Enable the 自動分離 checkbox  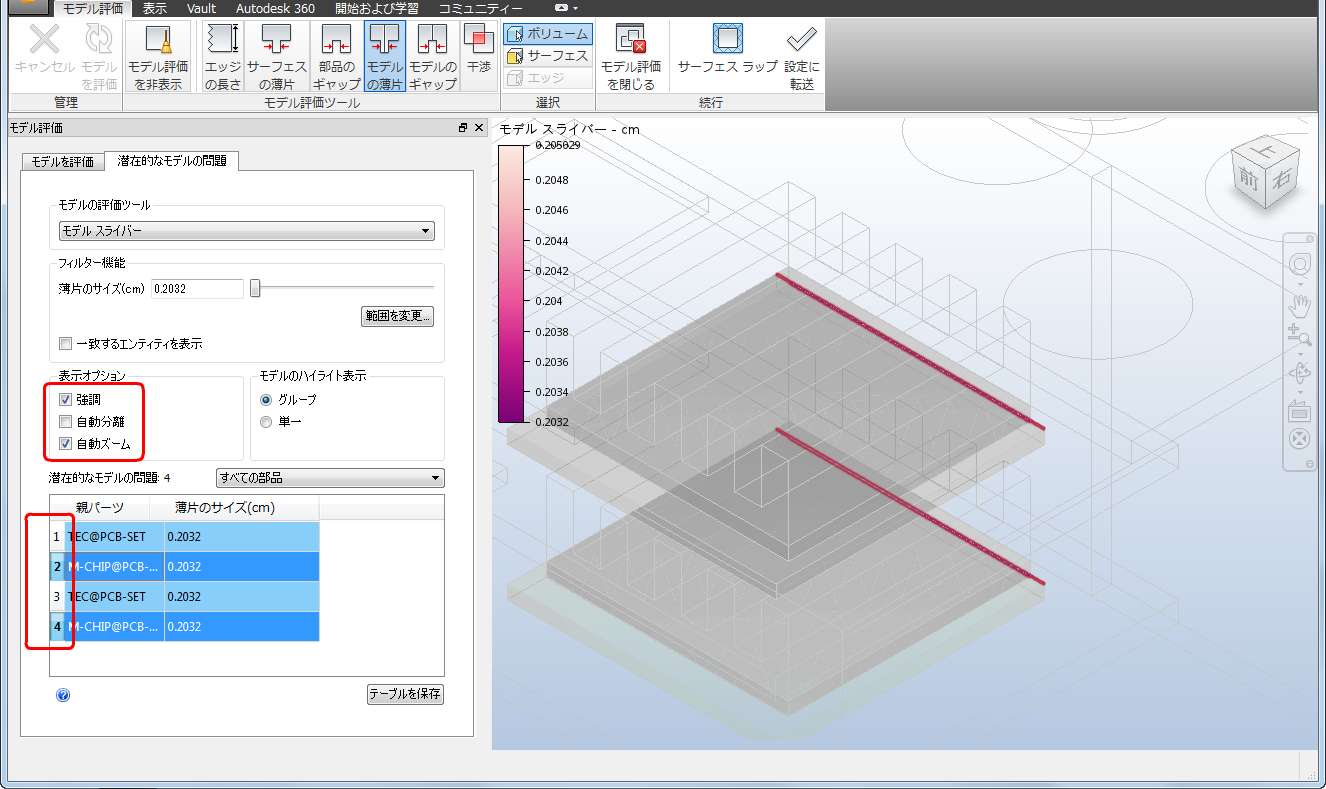pyautogui.click(x=66, y=422)
